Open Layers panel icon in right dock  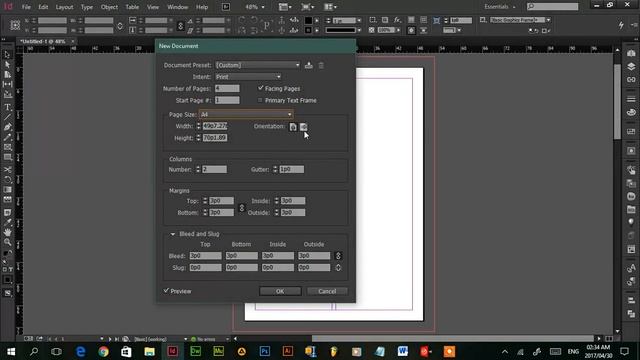coord(631,67)
